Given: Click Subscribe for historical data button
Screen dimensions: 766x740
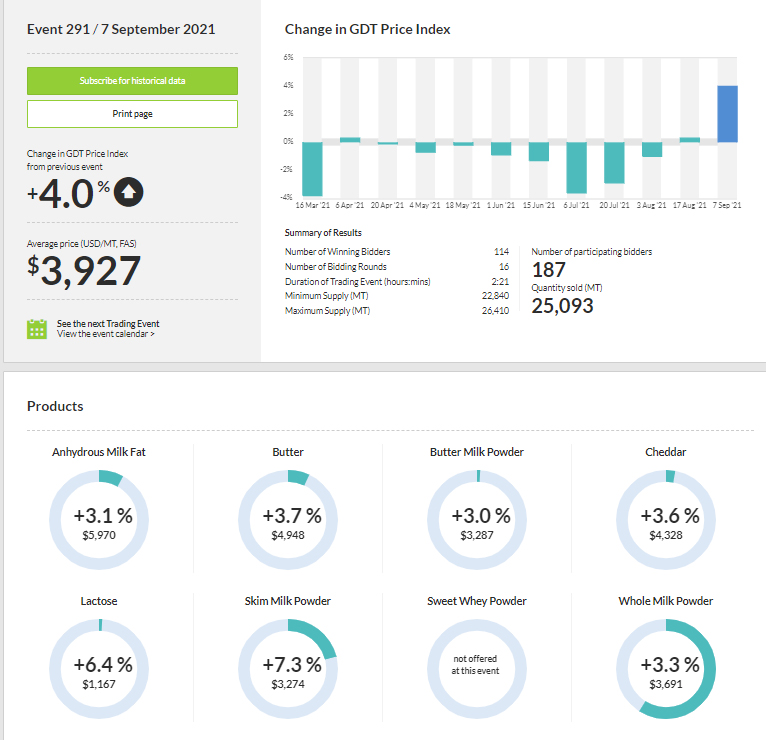Looking at the screenshot, I should click(x=132, y=81).
